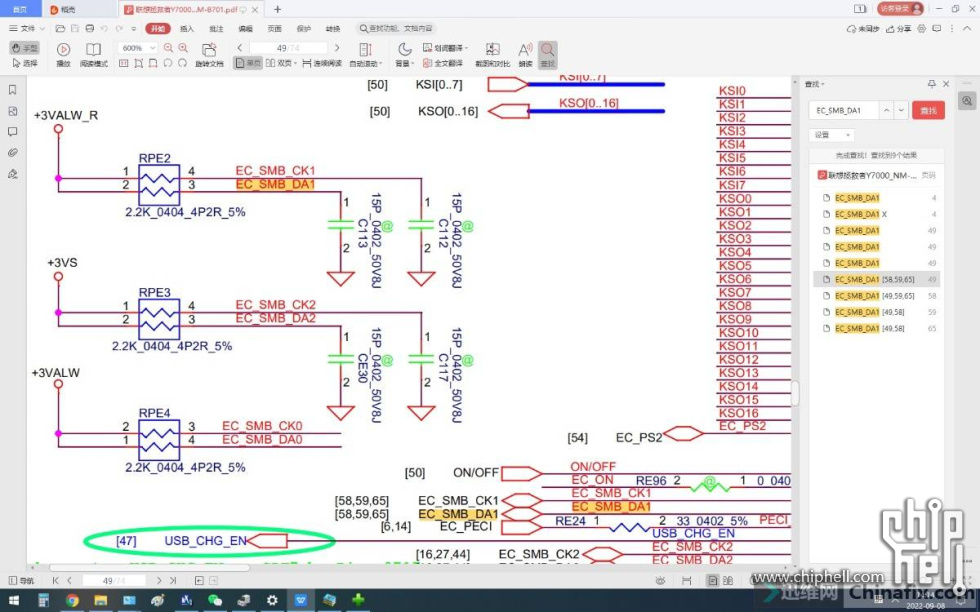The width and height of the screenshot is (980, 612).
Task: Open the thumbnails icon in left sidebar
Action: click(12, 111)
